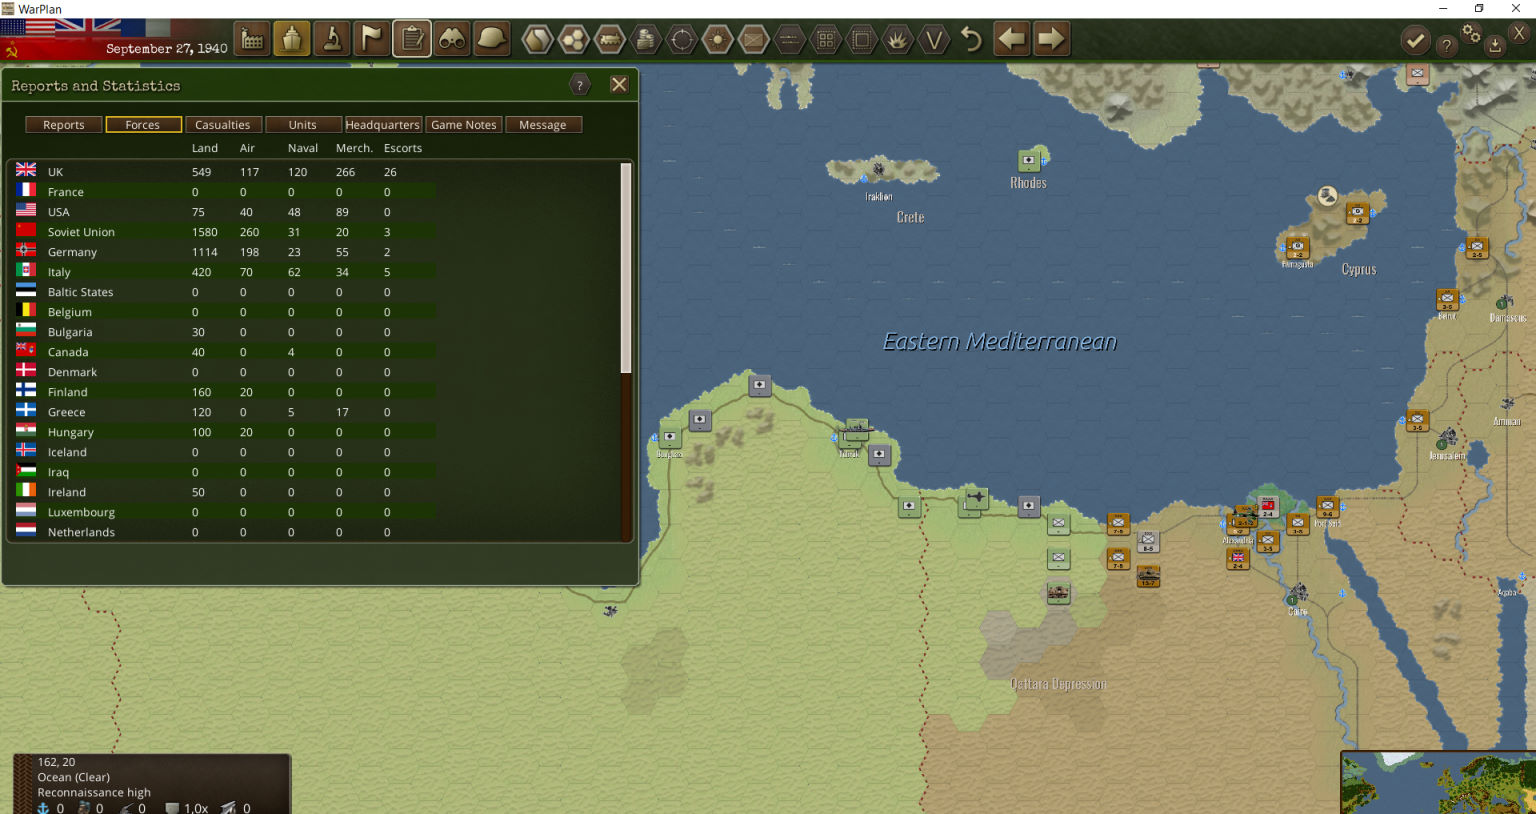Open the factory production screen

[x=252, y=40]
